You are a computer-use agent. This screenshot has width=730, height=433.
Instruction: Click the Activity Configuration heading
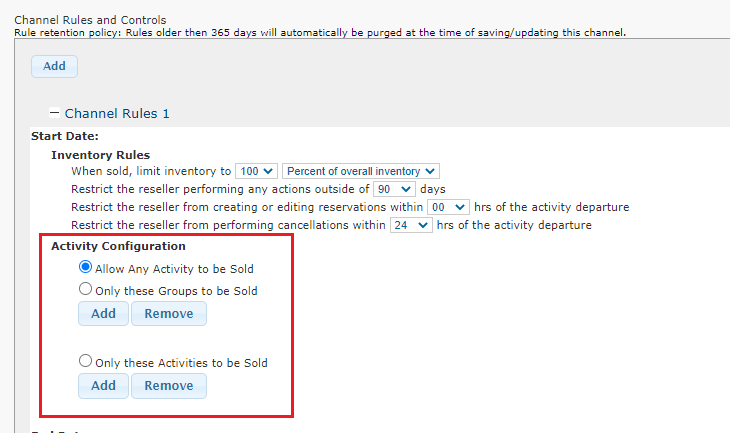118,246
